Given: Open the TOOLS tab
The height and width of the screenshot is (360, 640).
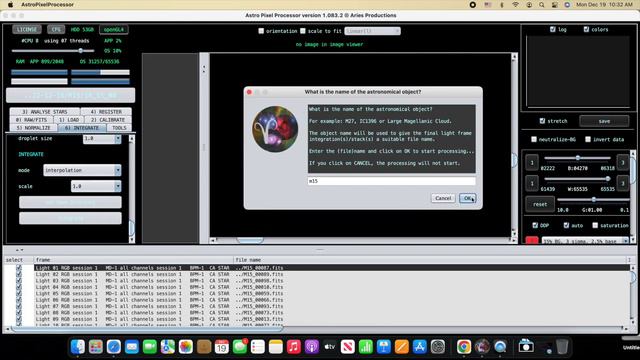Looking at the screenshot, I should pos(119,128).
